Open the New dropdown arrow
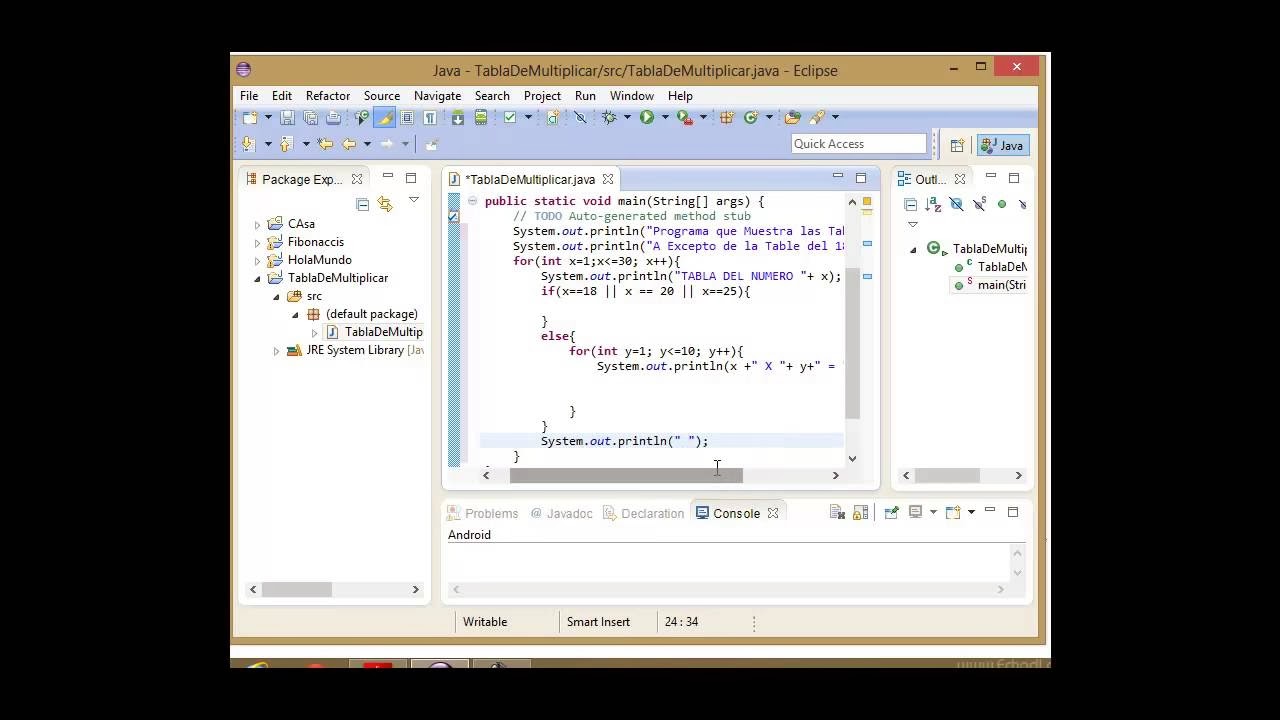 click(268, 117)
